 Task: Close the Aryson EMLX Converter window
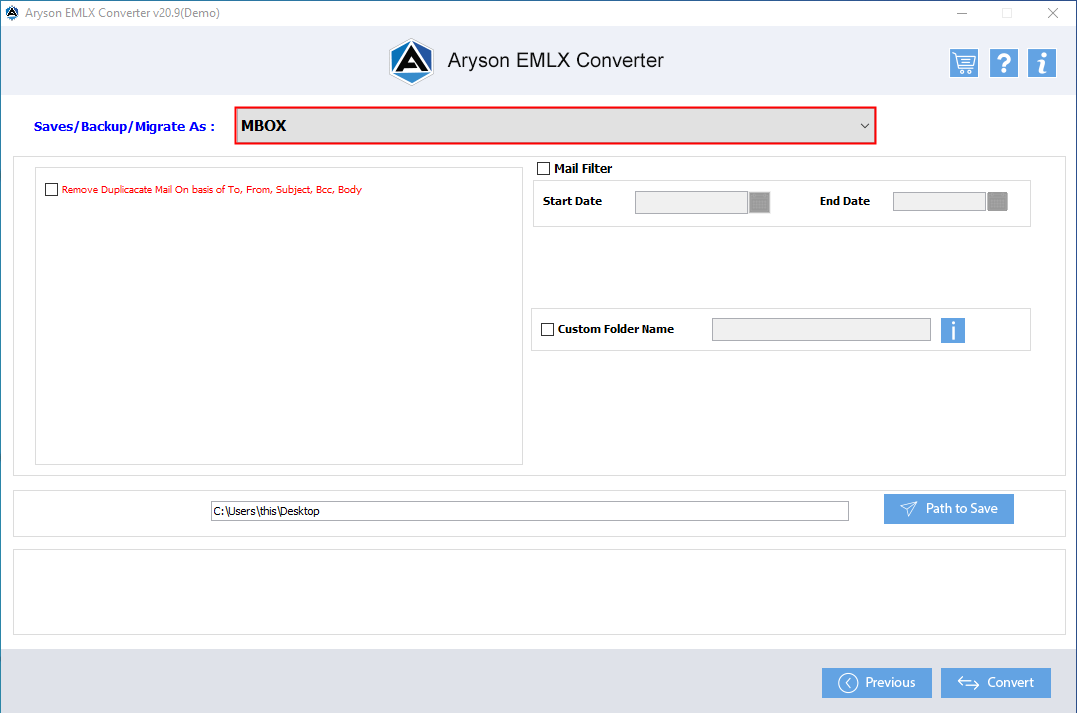(1052, 13)
